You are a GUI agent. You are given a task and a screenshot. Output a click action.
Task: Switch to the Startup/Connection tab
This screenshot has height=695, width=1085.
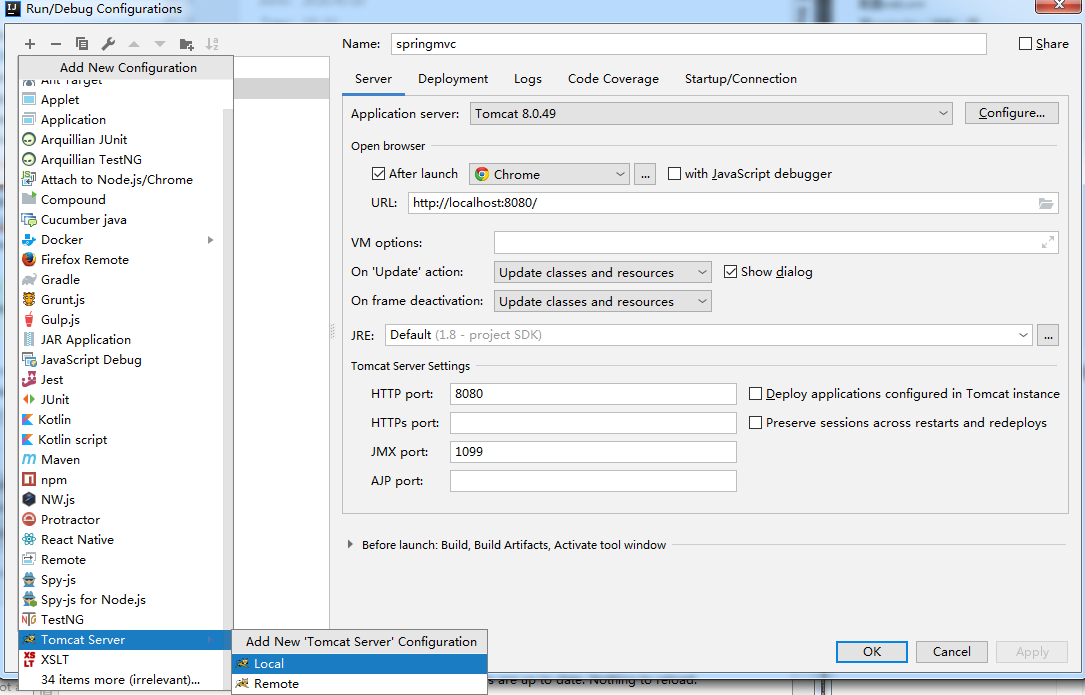tap(740, 79)
